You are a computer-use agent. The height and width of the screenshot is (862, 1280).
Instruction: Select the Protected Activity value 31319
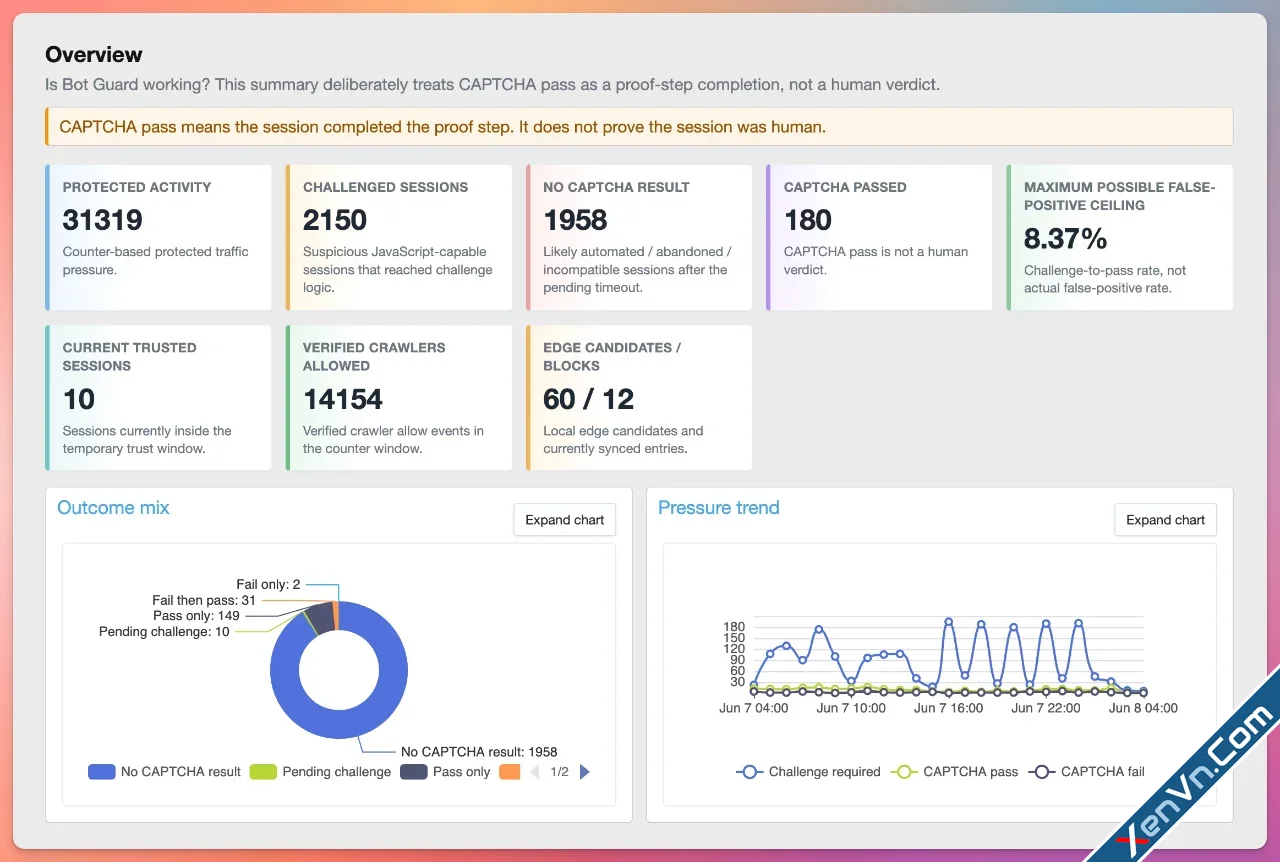pyautogui.click(x=102, y=220)
